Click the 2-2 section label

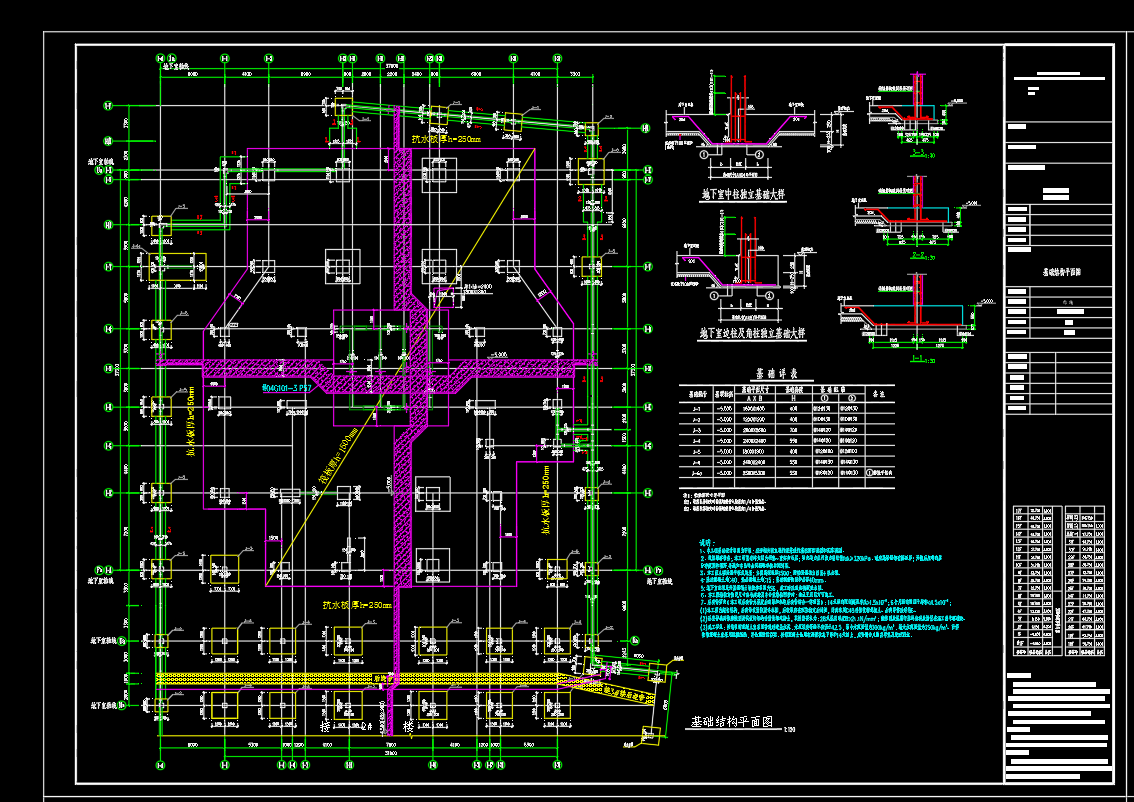coord(919,256)
